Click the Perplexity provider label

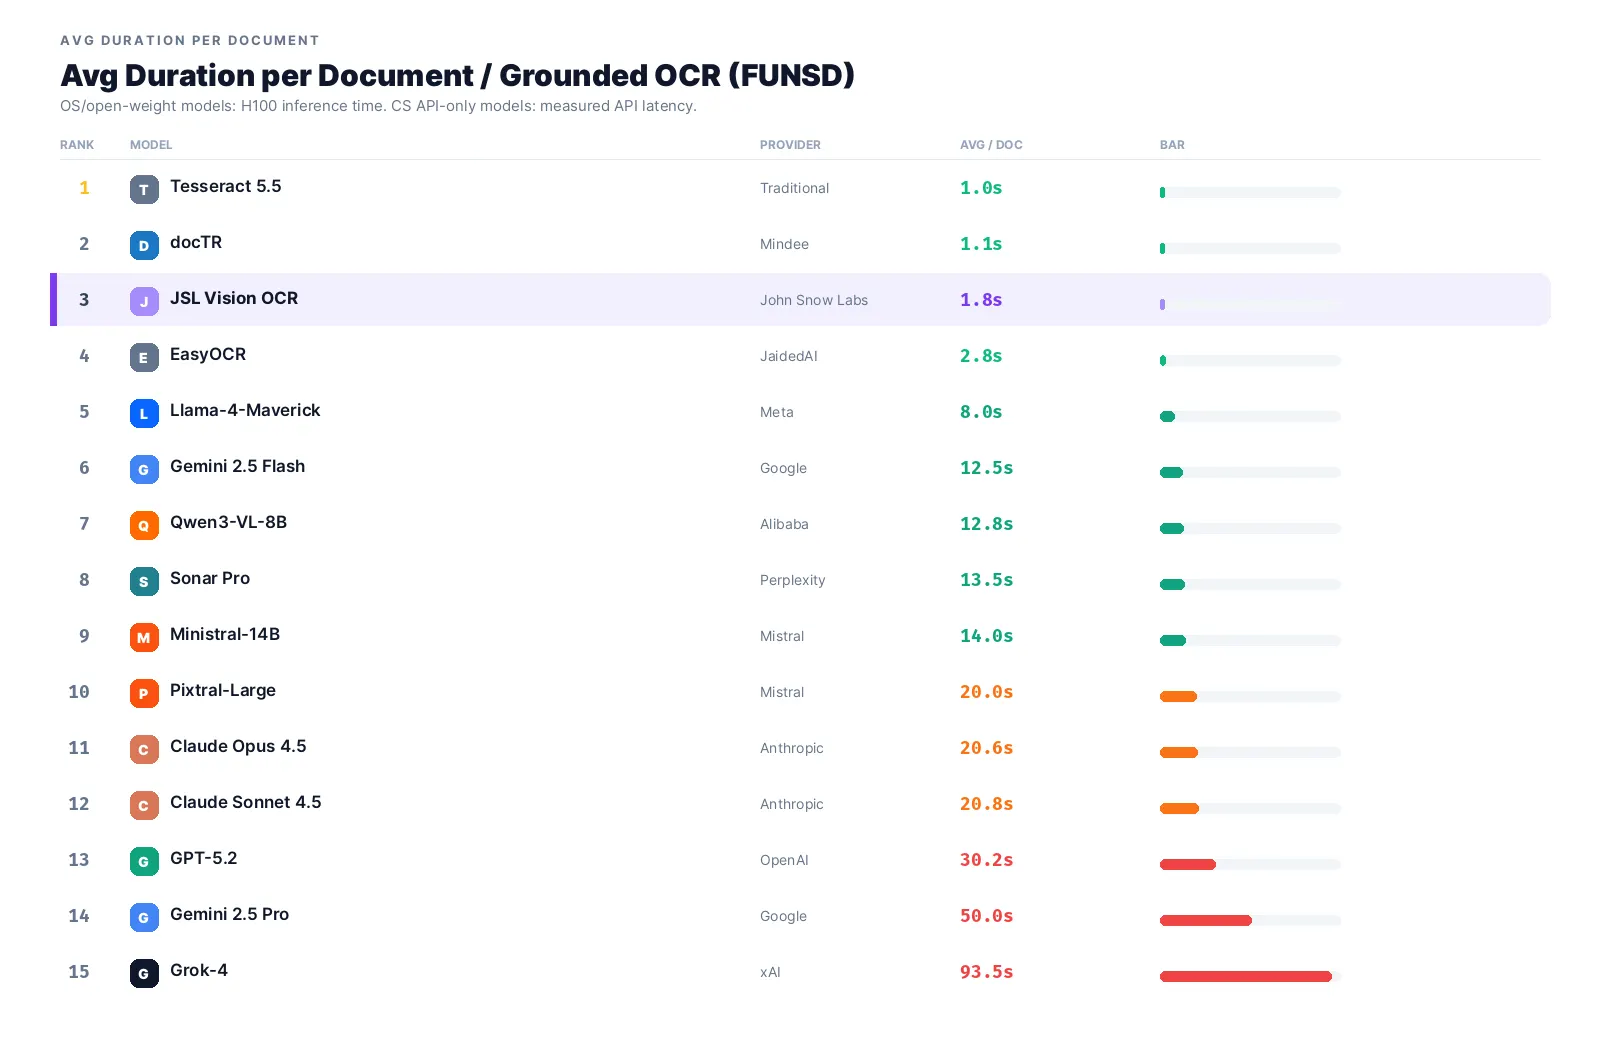point(793,581)
